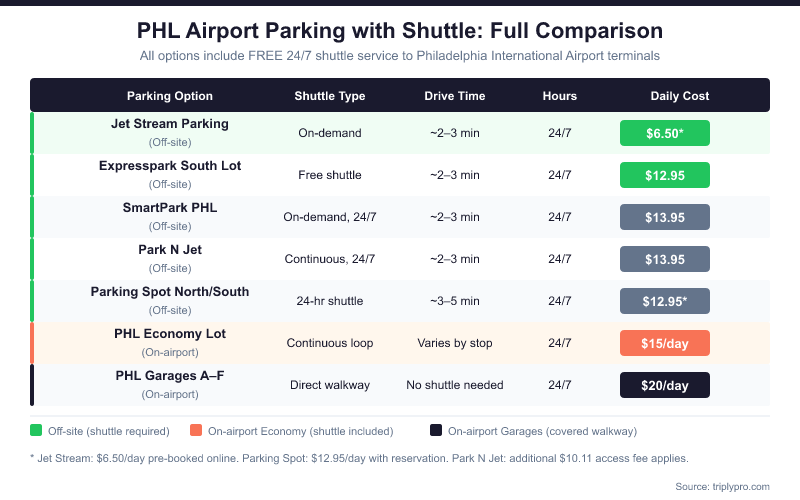This screenshot has height=500, width=800.
Task: Select the Parking Spot North/South $12.95* badge
Action: pyautogui.click(x=664, y=301)
